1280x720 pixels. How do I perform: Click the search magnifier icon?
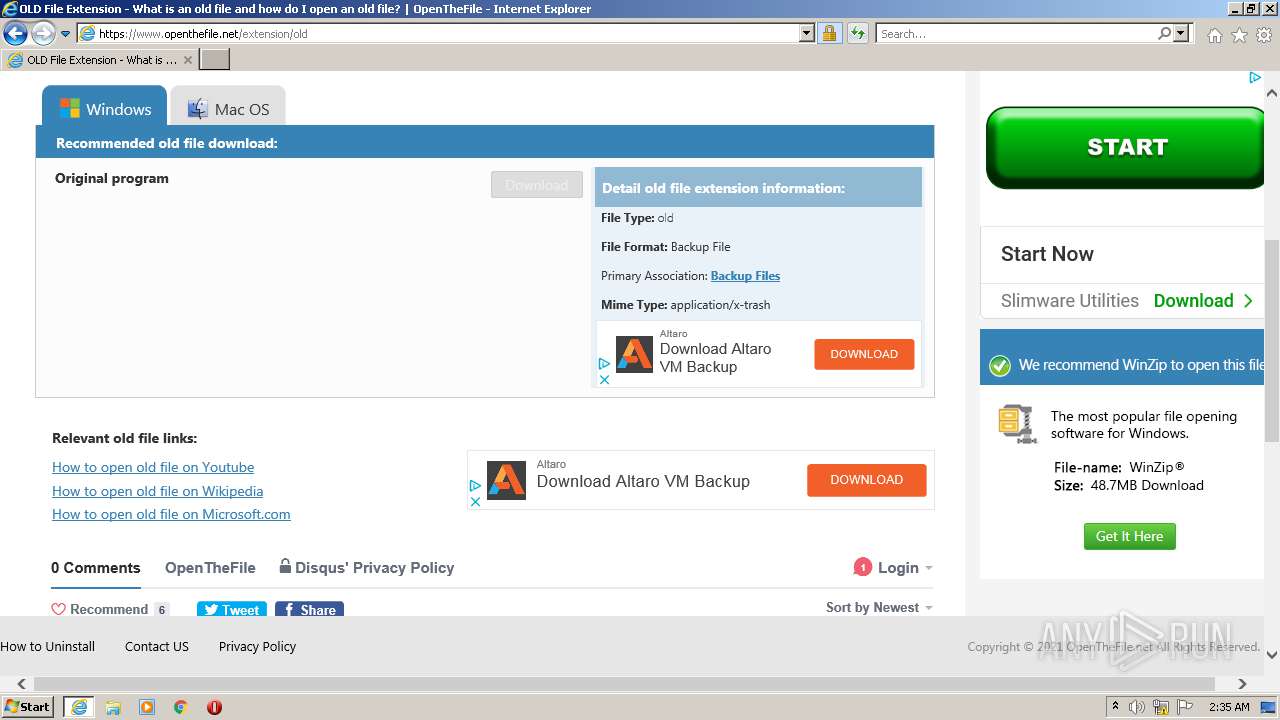pos(1164,33)
